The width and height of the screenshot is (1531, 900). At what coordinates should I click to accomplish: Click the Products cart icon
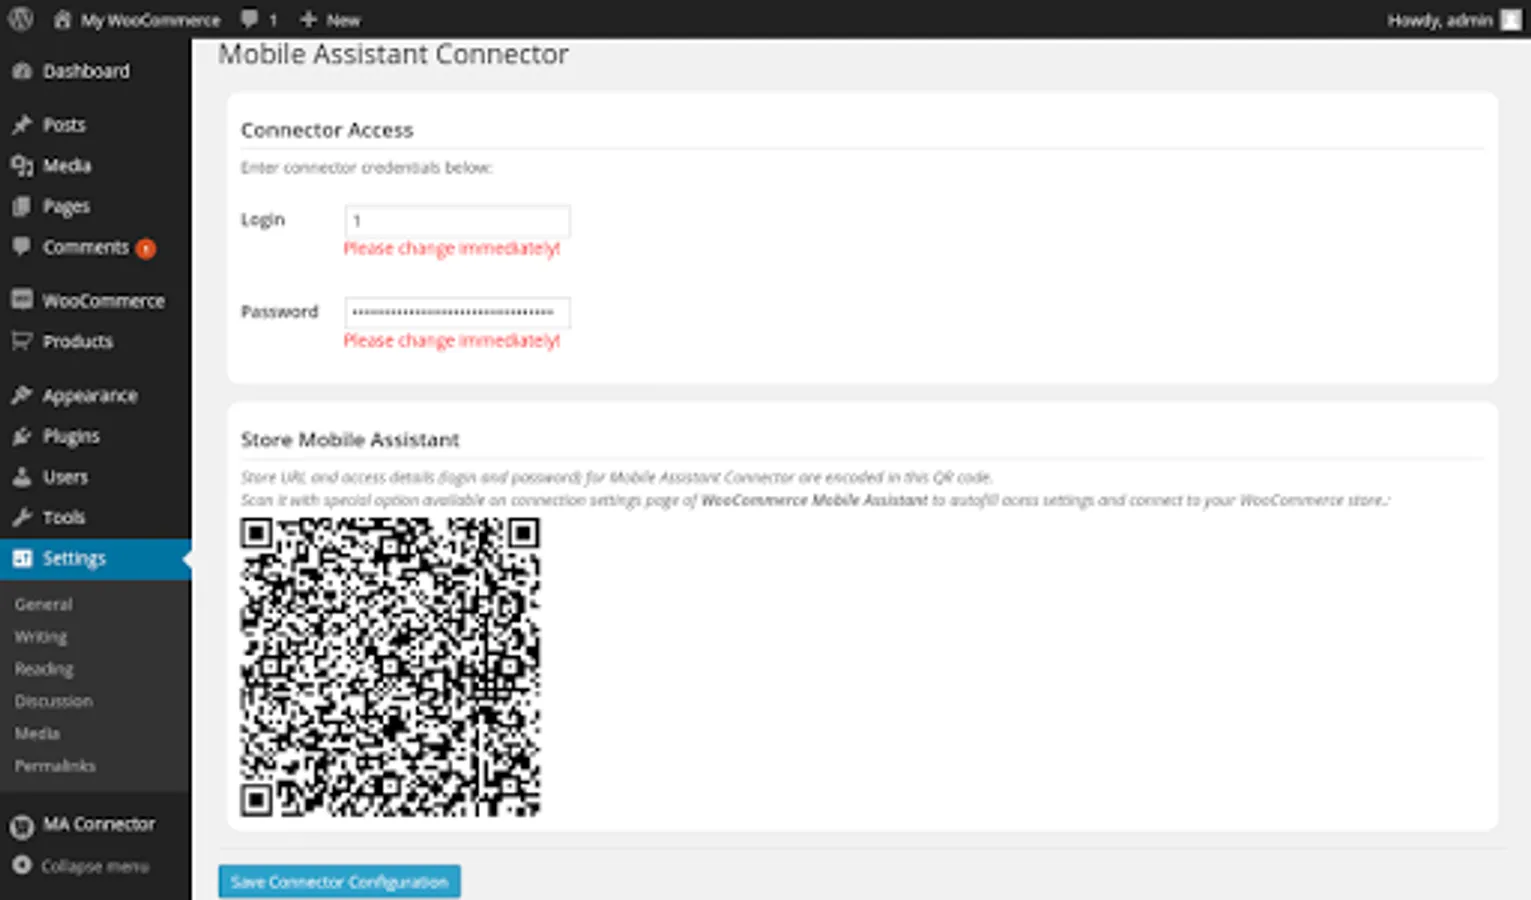click(22, 341)
